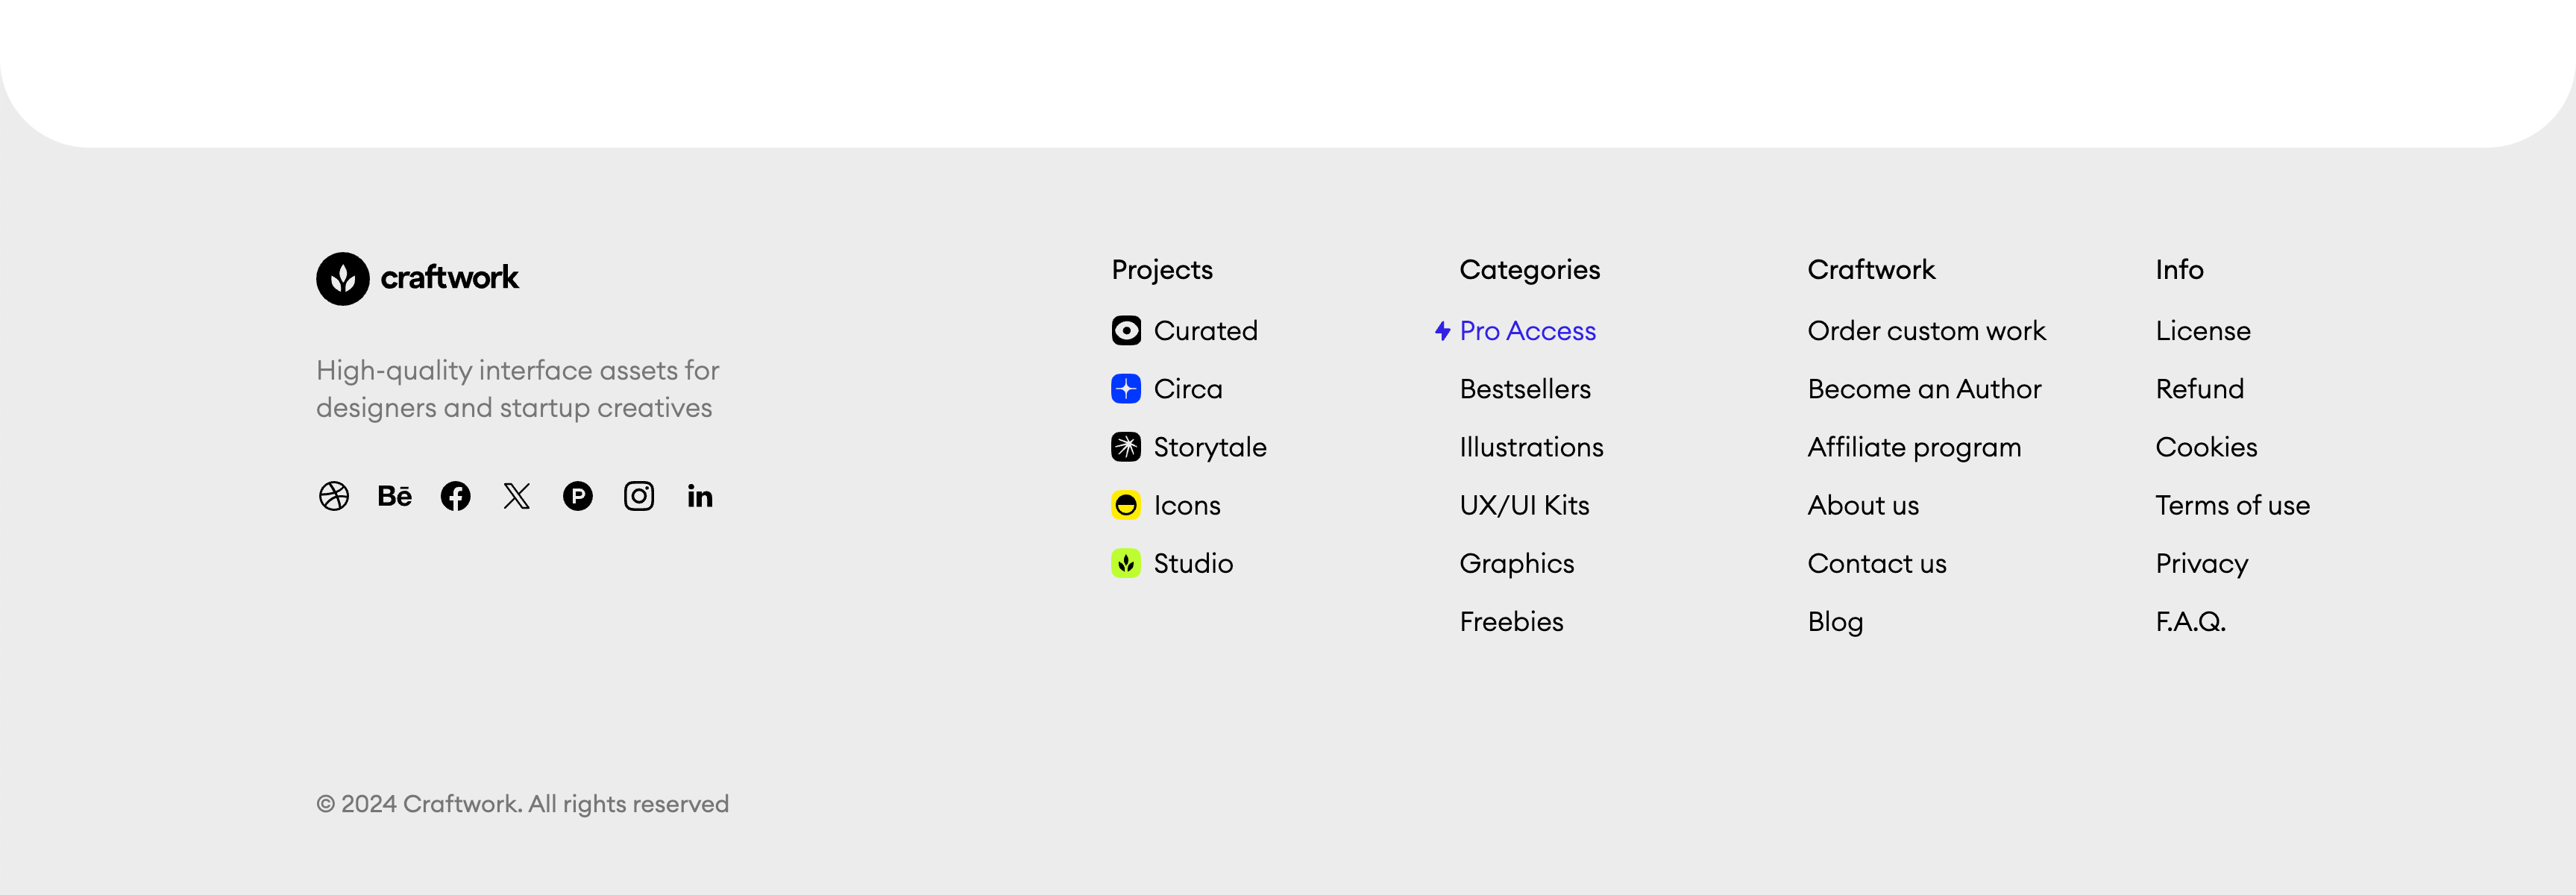Visit the Instagram profile icon

coord(639,496)
